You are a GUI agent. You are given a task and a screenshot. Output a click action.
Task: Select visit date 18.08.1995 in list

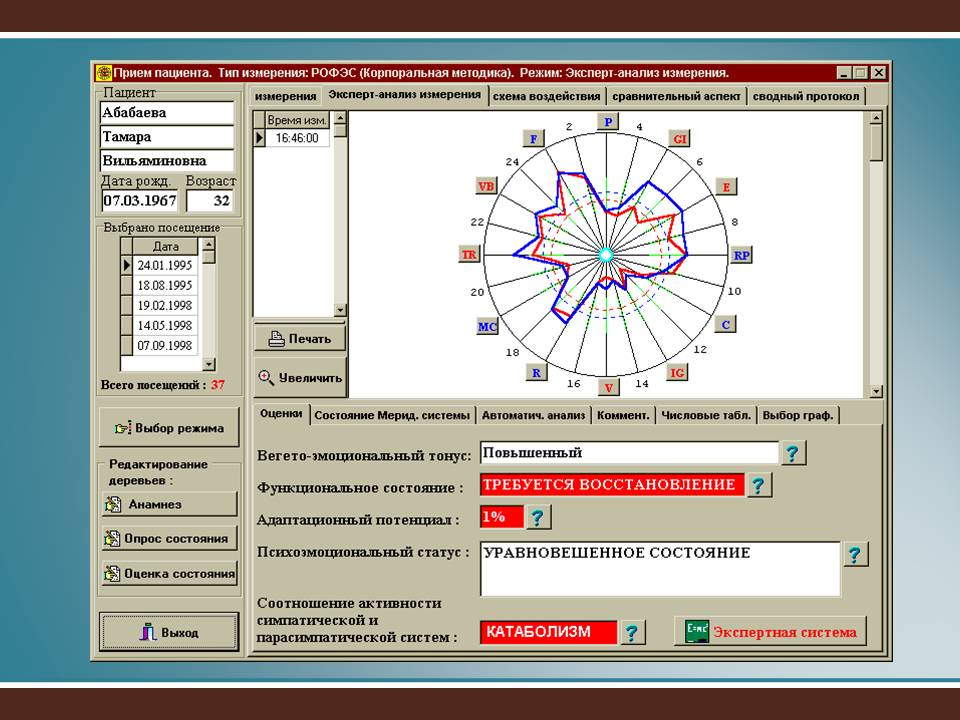165,285
